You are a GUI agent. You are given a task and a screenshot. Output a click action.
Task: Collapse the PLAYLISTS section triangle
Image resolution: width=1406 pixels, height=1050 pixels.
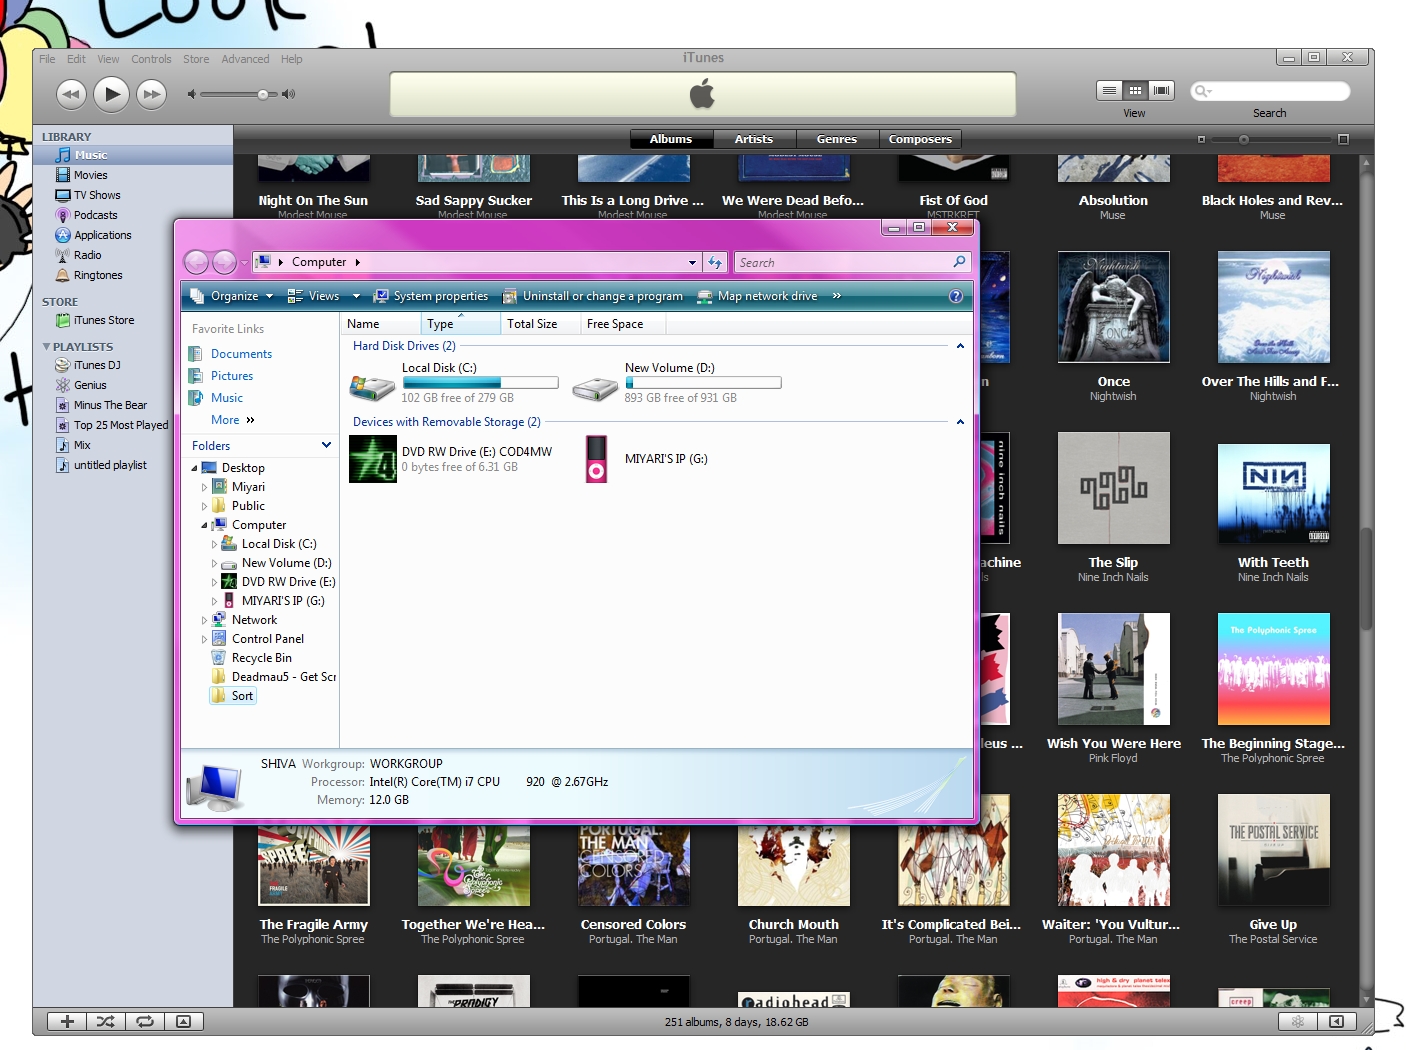pyautogui.click(x=46, y=347)
